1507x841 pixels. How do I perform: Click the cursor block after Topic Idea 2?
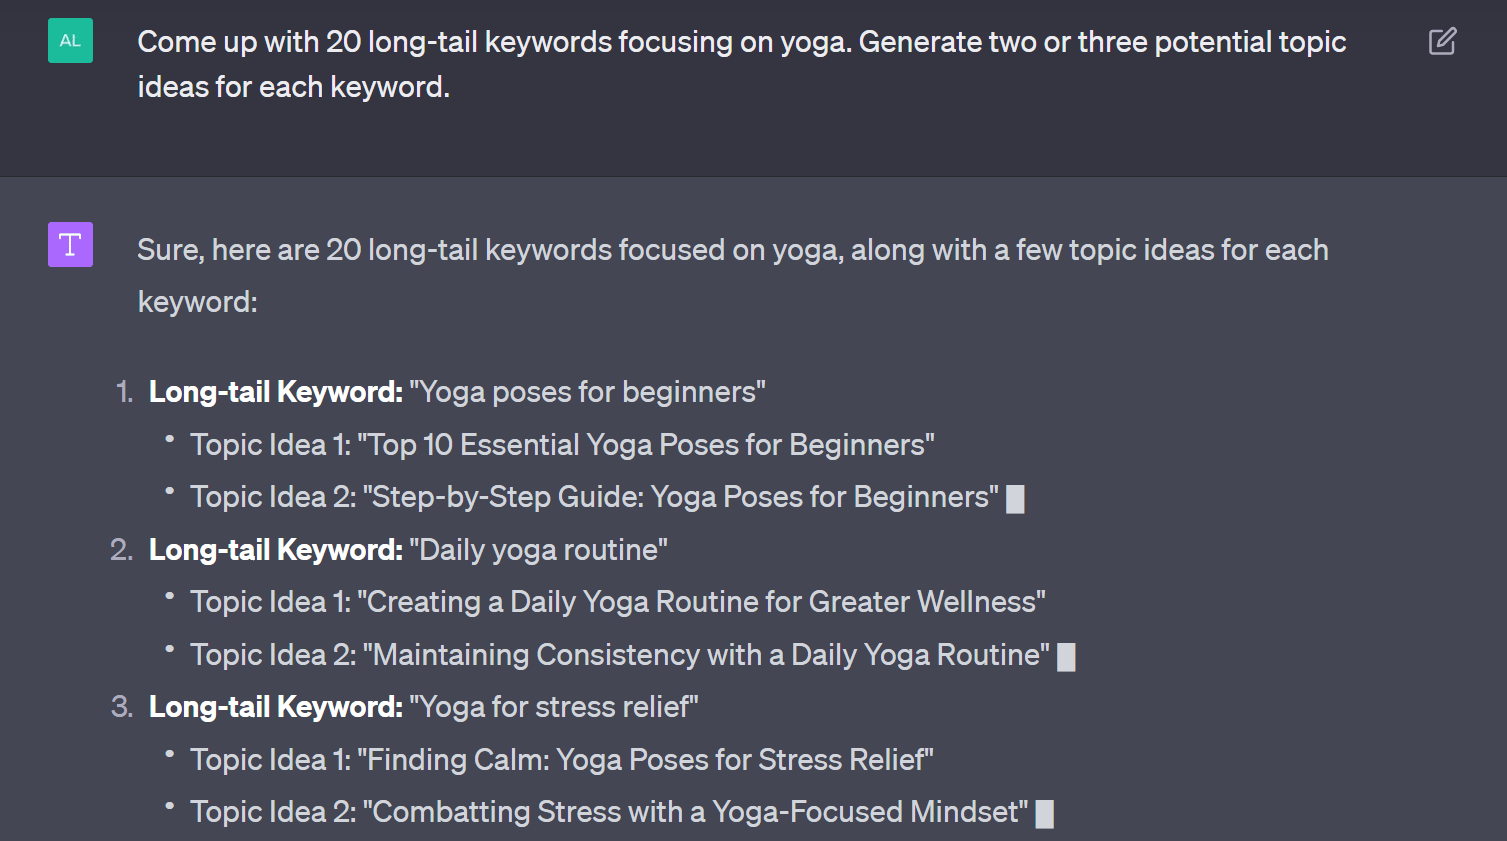point(1015,497)
